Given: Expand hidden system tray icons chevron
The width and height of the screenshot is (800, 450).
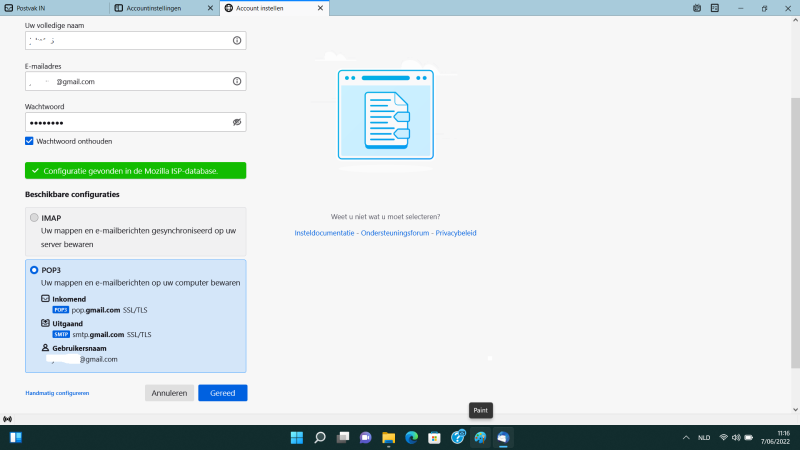Looking at the screenshot, I should pyautogui.click(x=686, y=438).
